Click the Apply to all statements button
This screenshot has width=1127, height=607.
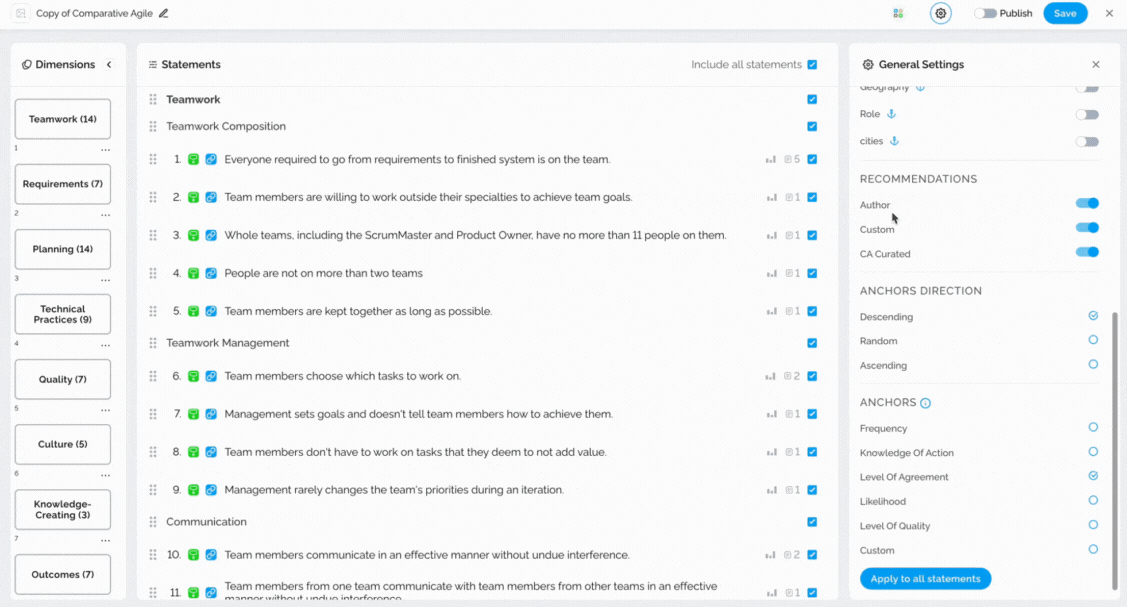[925, 578]
